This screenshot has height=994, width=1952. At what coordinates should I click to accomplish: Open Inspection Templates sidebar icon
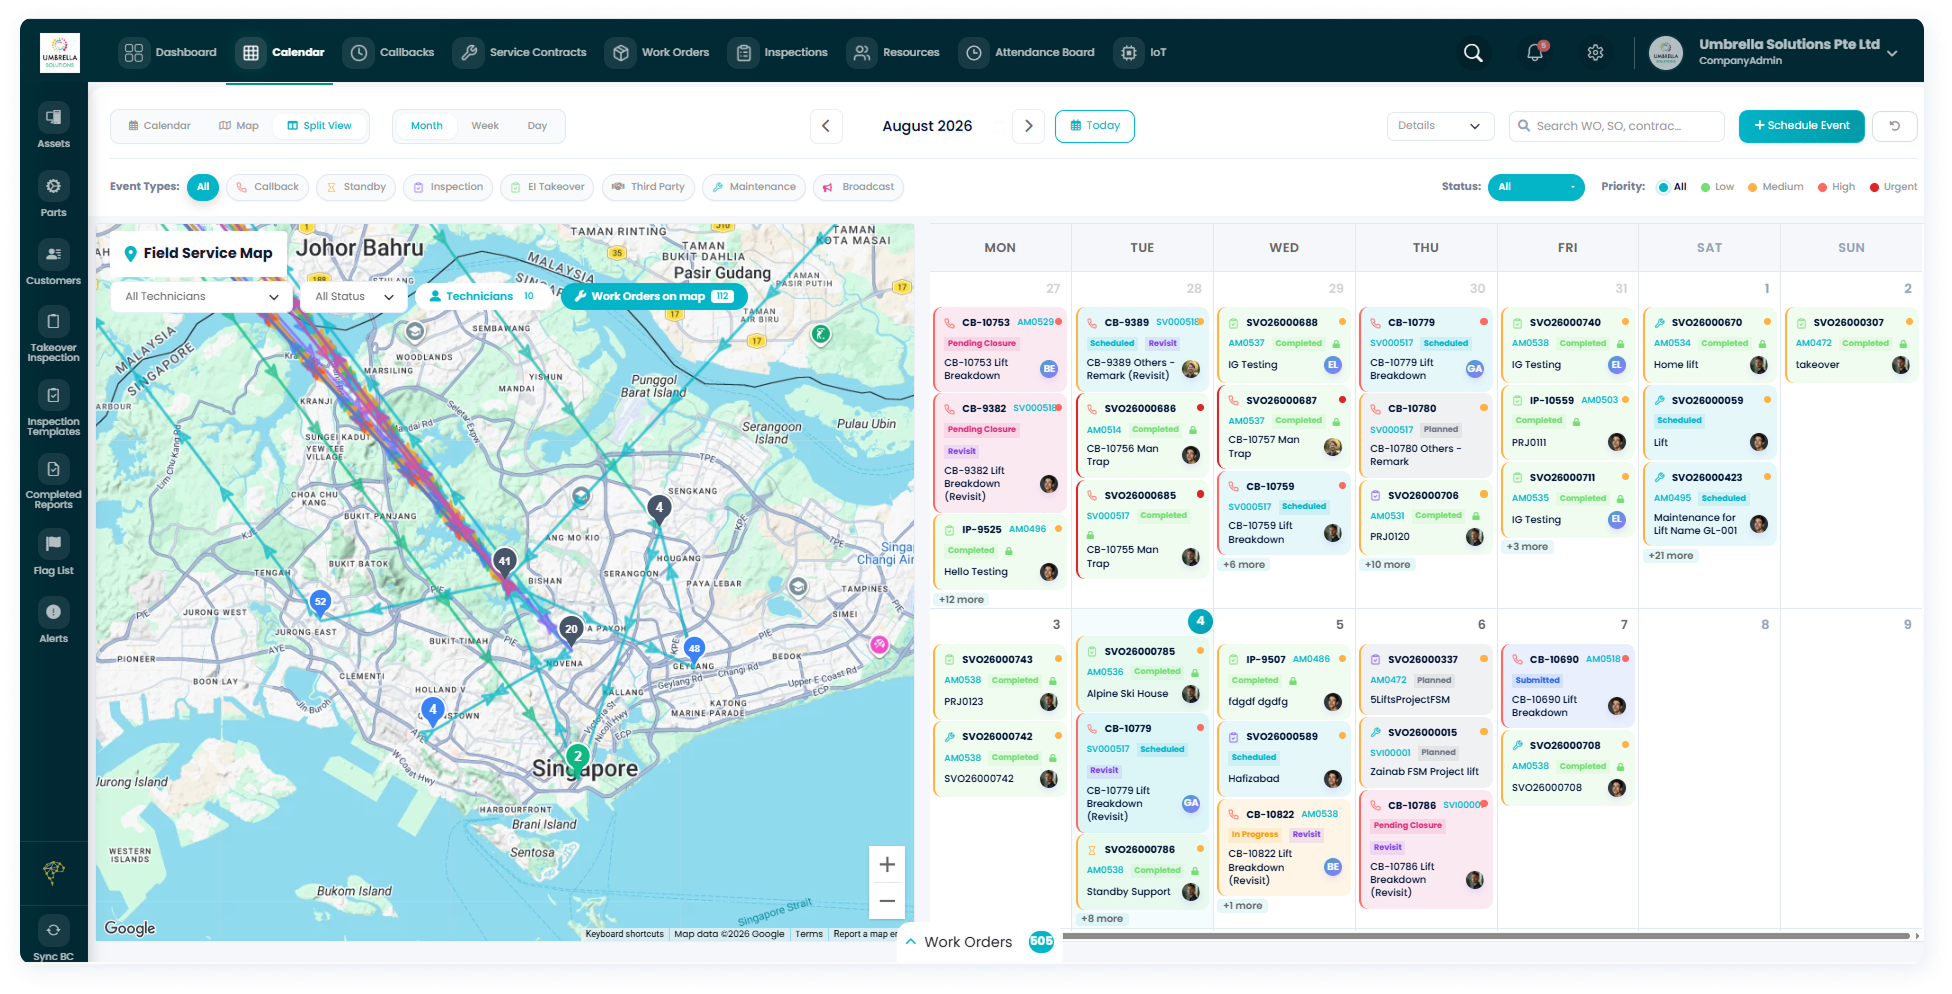coord(53,395)
